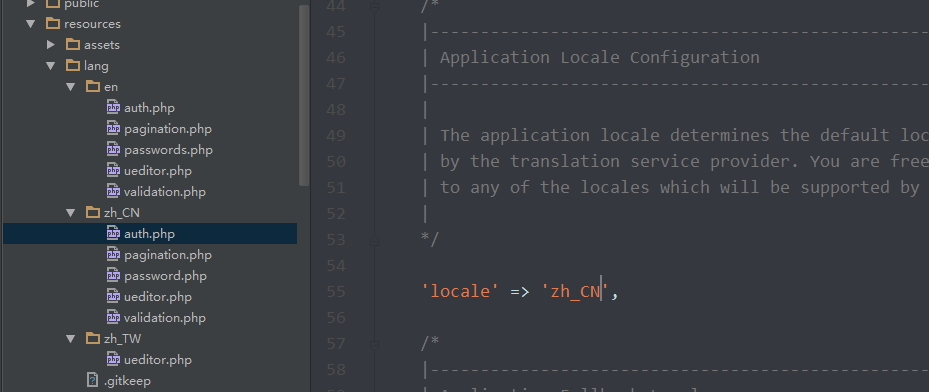This screenshot has width=929, height=392.
Task: Click line number 46 in gutter
Action: point(336,57)
